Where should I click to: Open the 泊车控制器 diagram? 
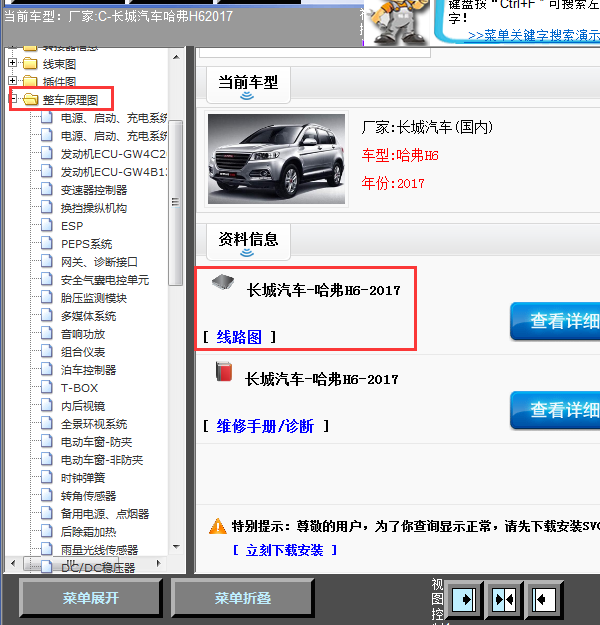(89, 370)
